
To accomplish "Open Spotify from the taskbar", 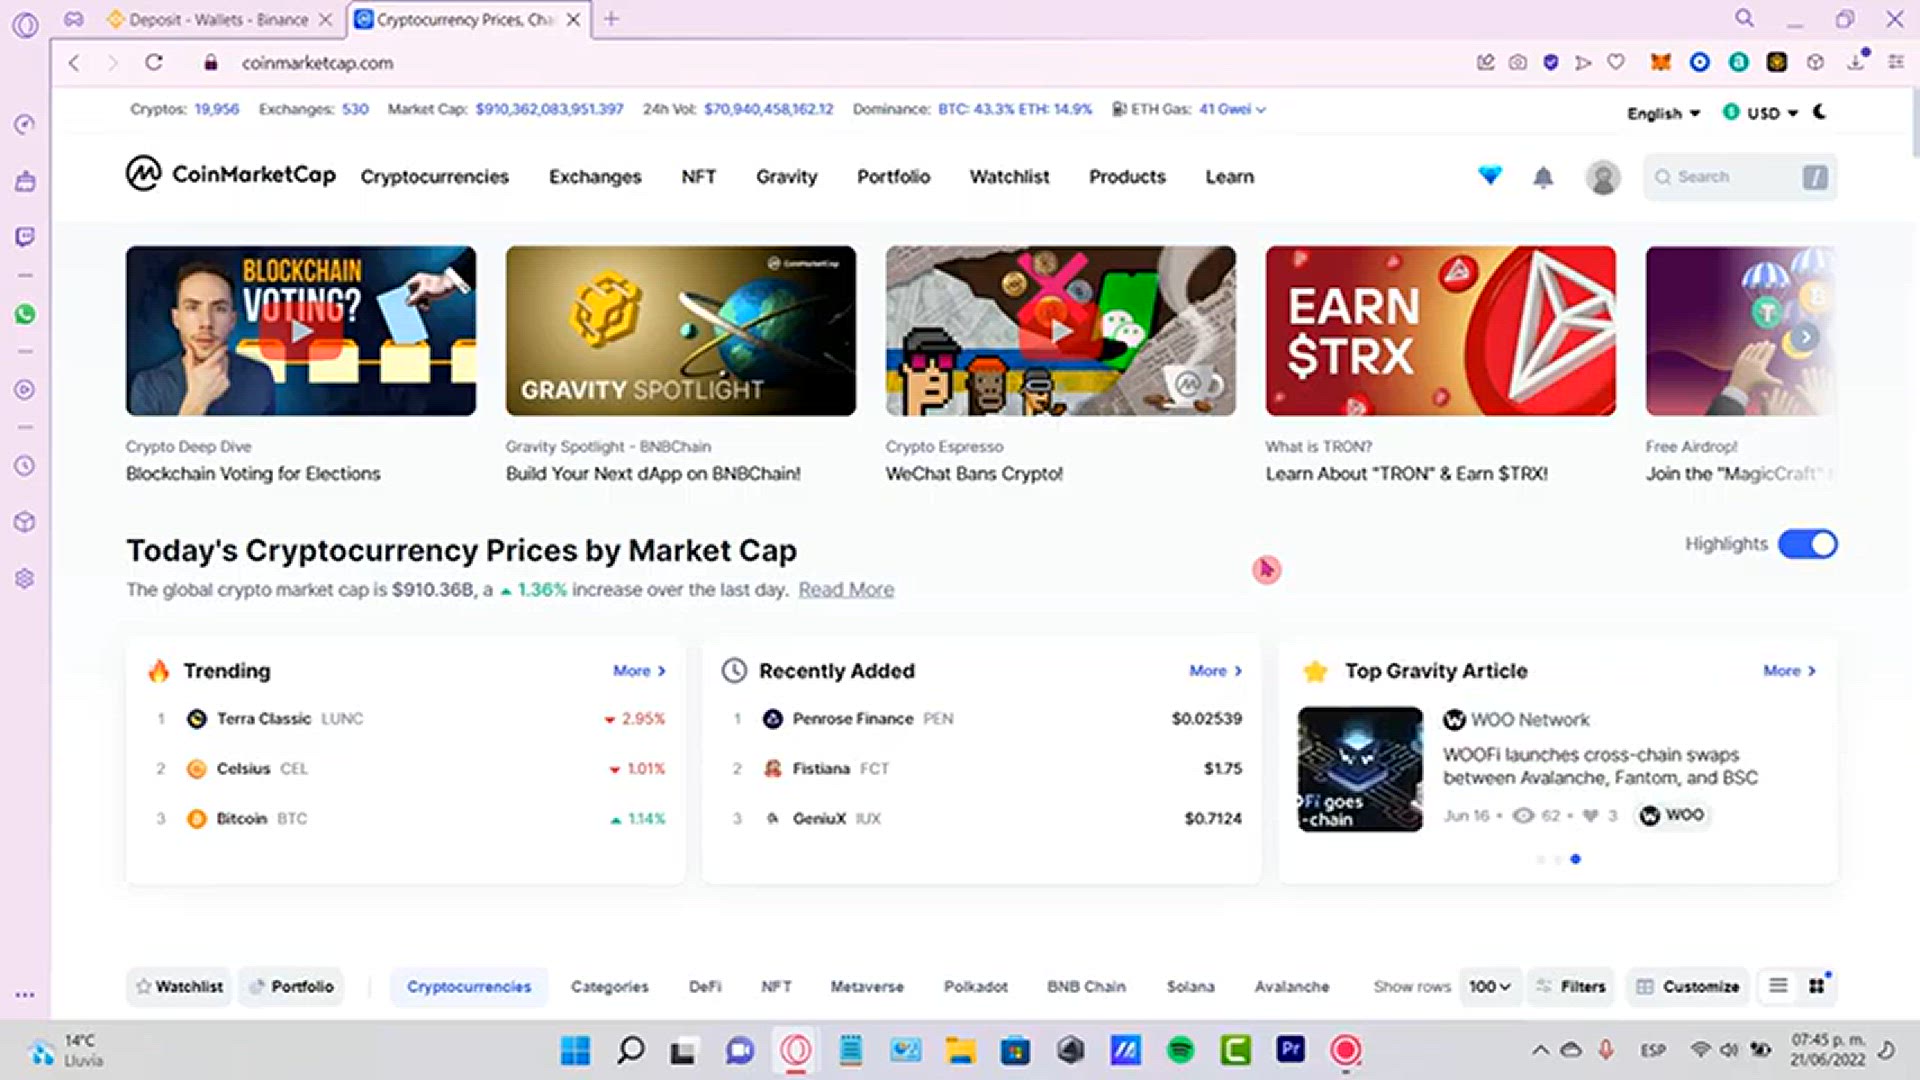I will [1180, 1050].
